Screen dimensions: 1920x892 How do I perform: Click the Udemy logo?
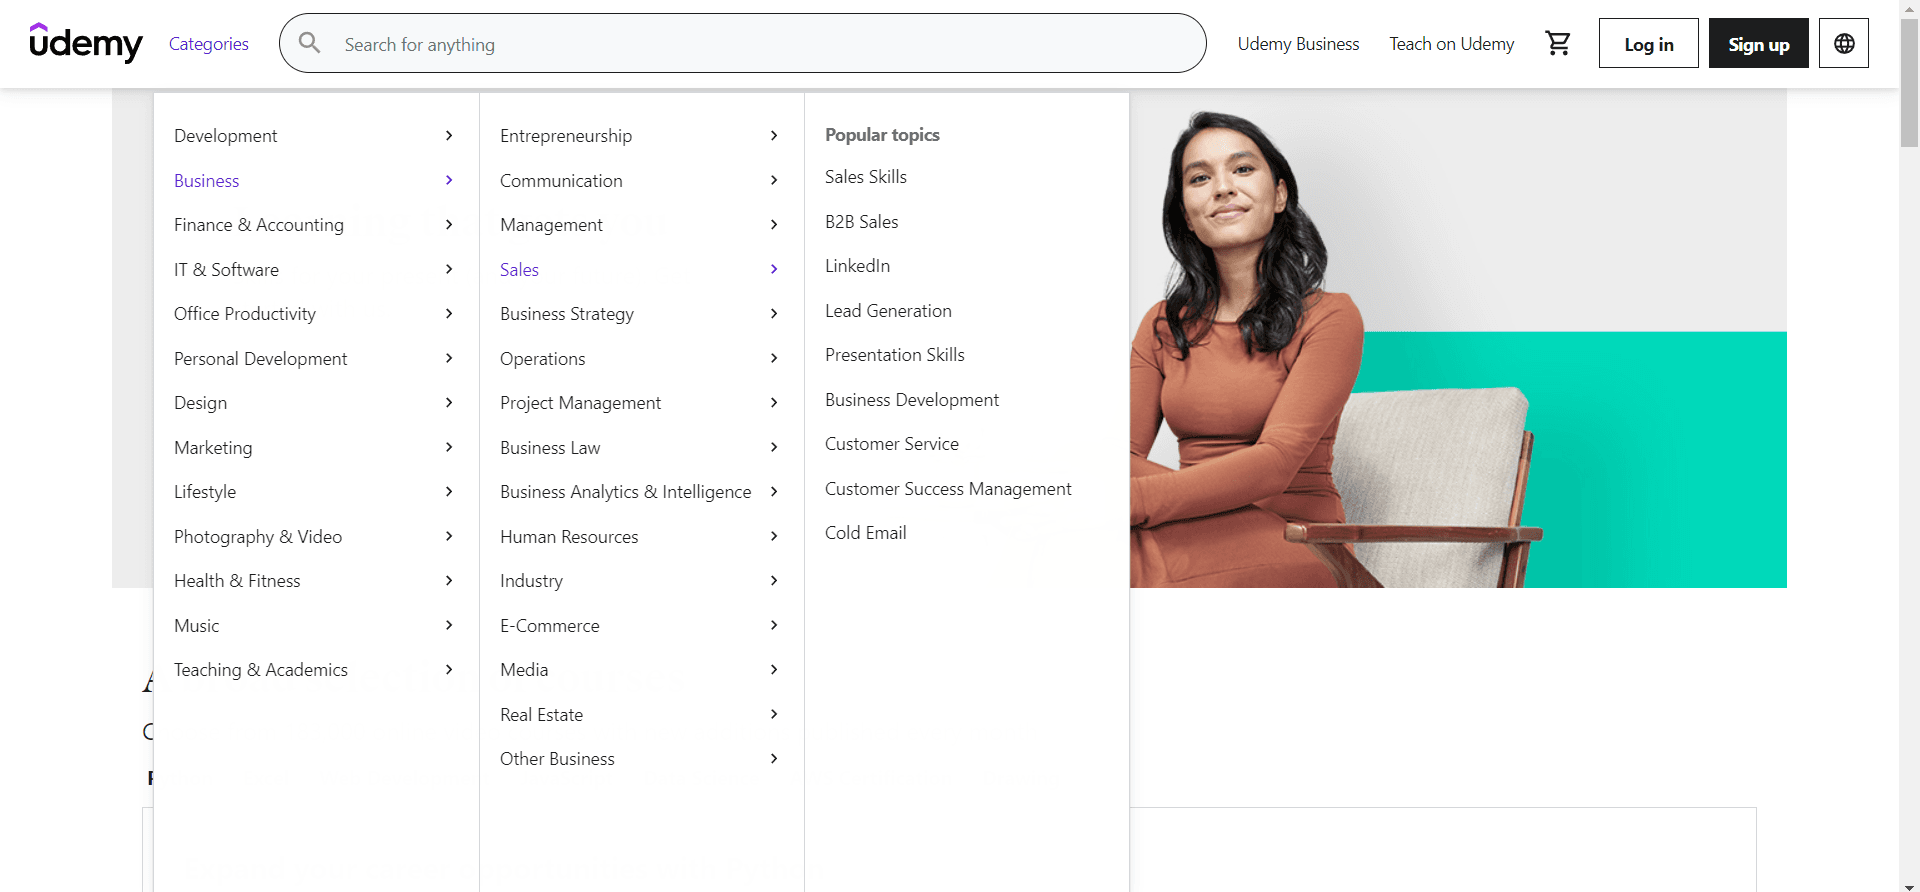(x=86, y=43)
